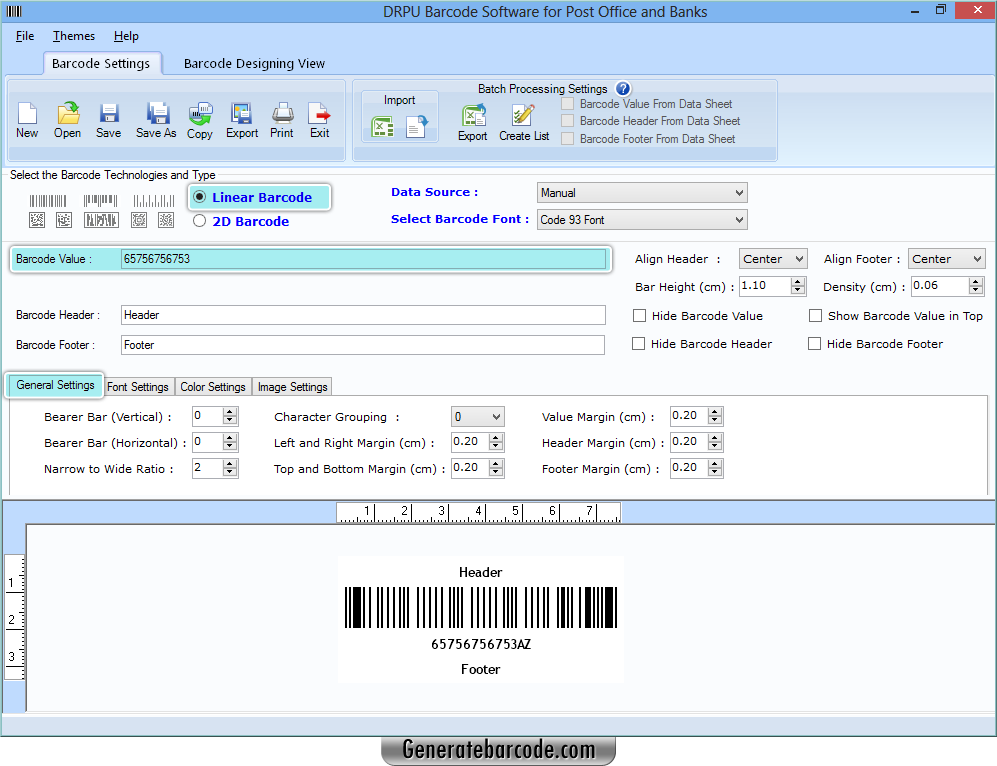Check Hide Barcode Value
The width and height of the screenshot is (997, 766).
[640, 316]
